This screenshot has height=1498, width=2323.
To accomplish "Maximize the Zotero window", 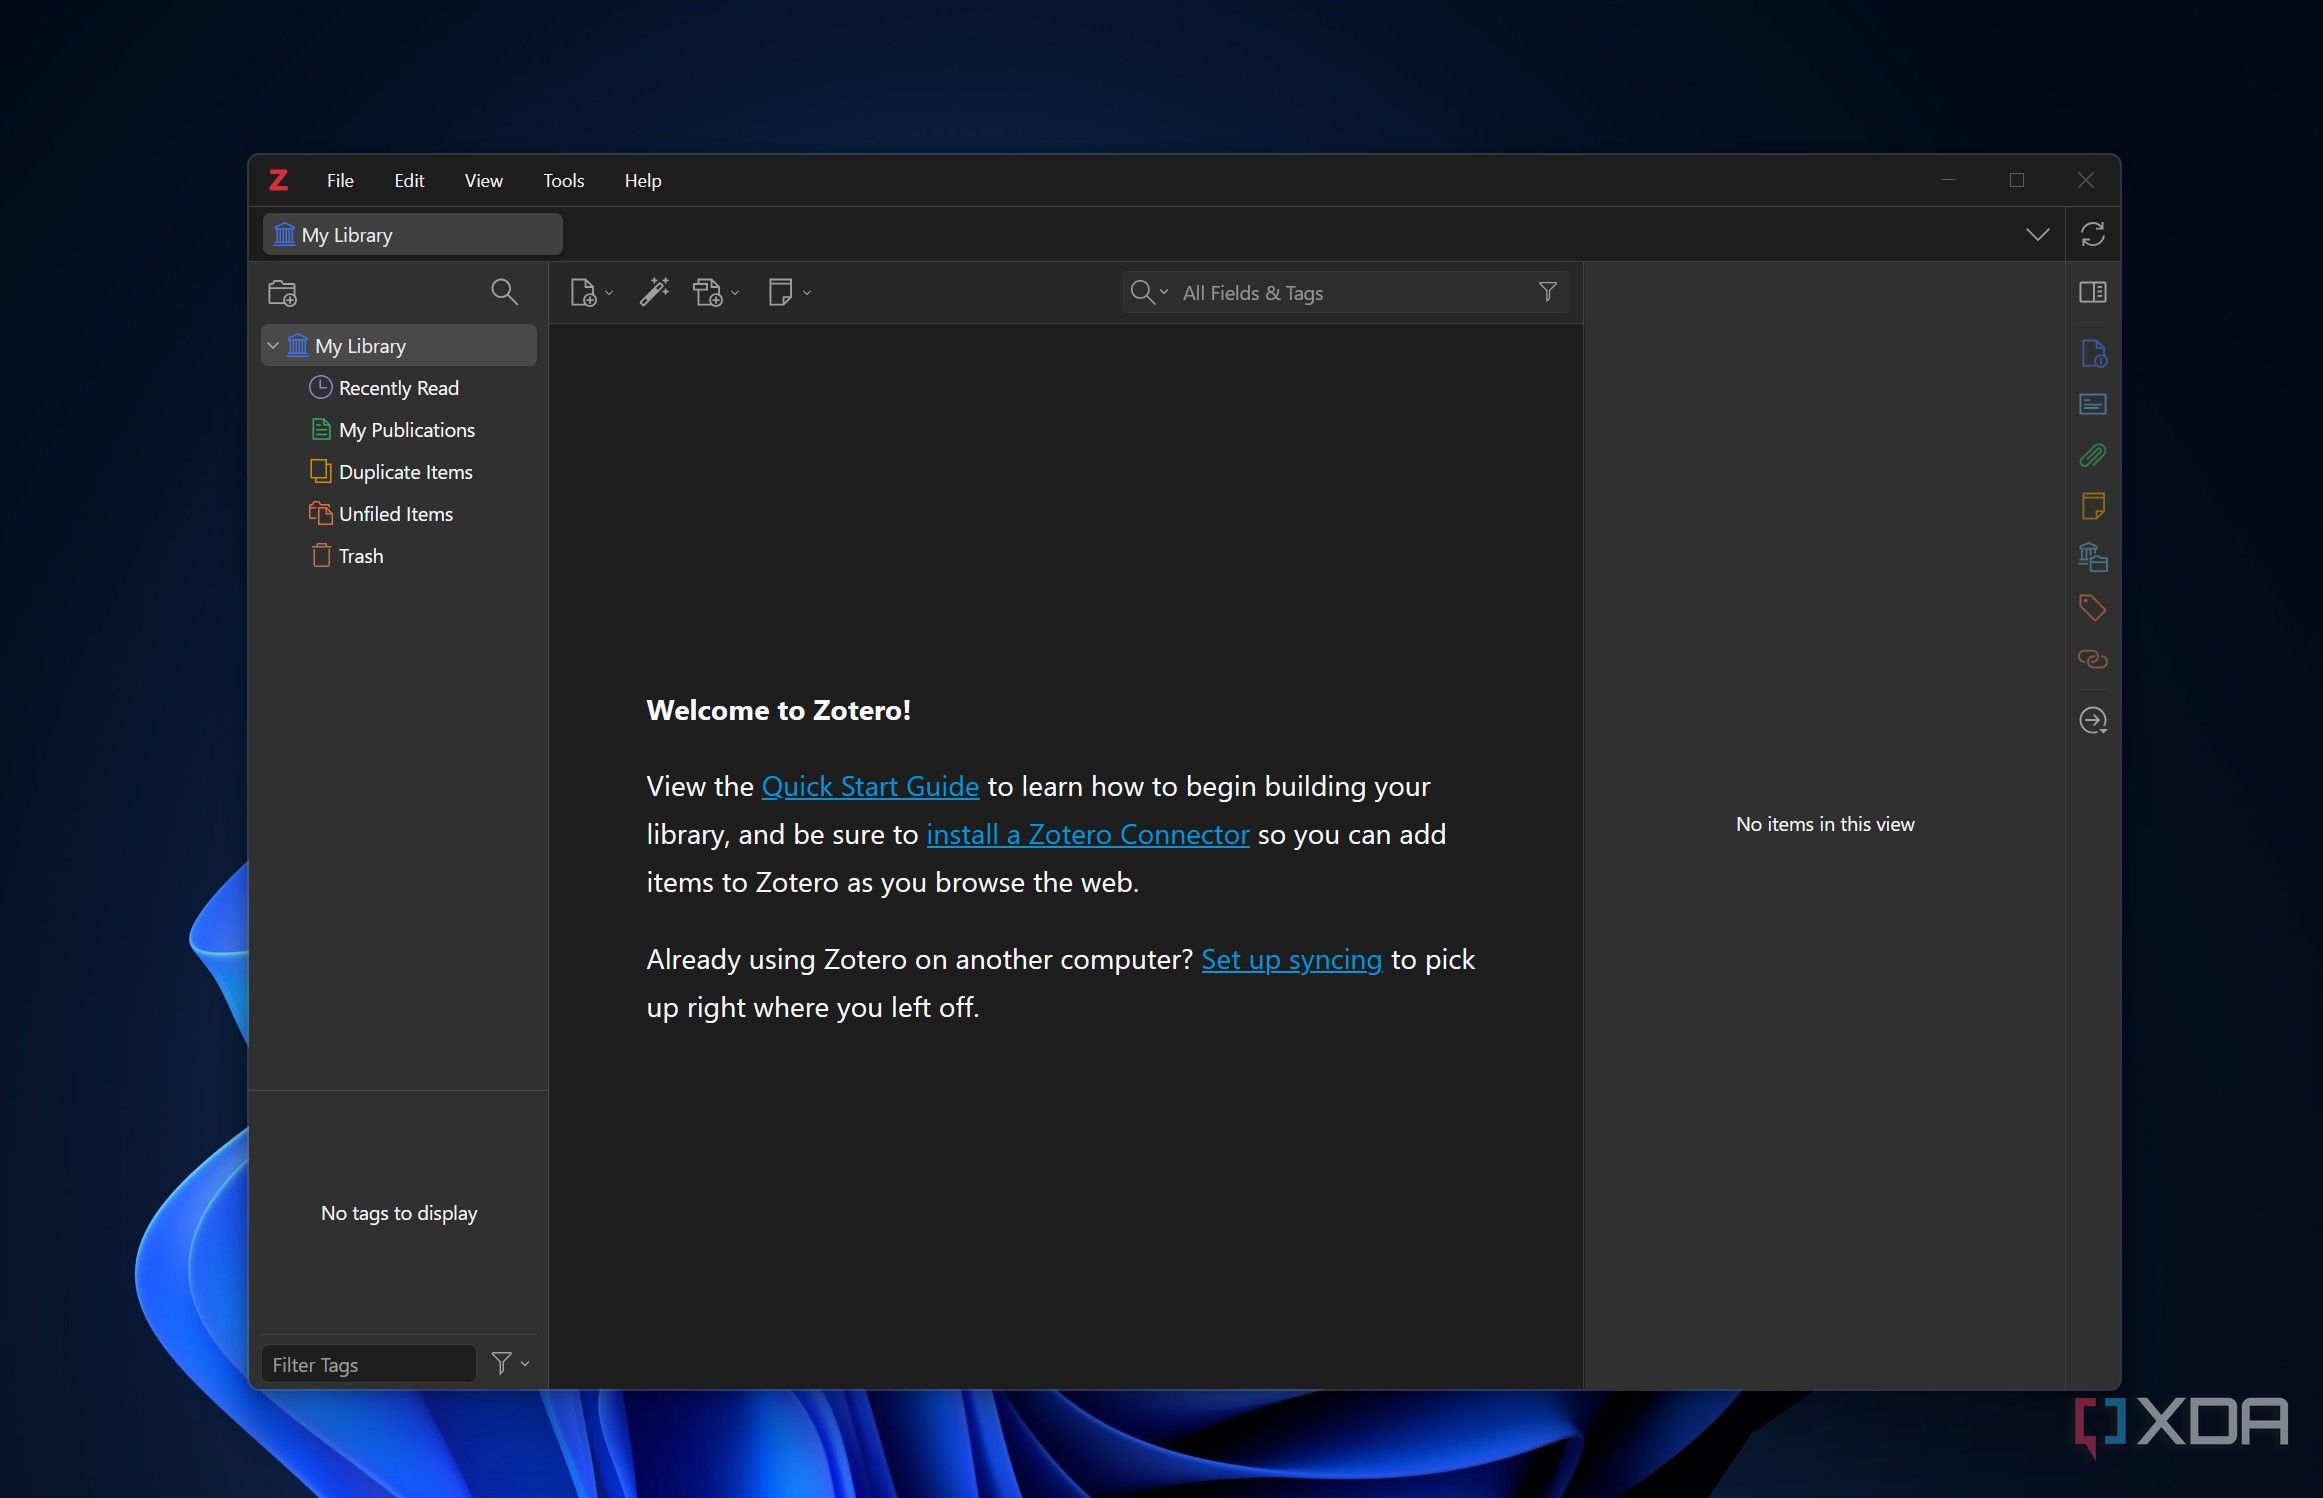I will (2017, 180).
